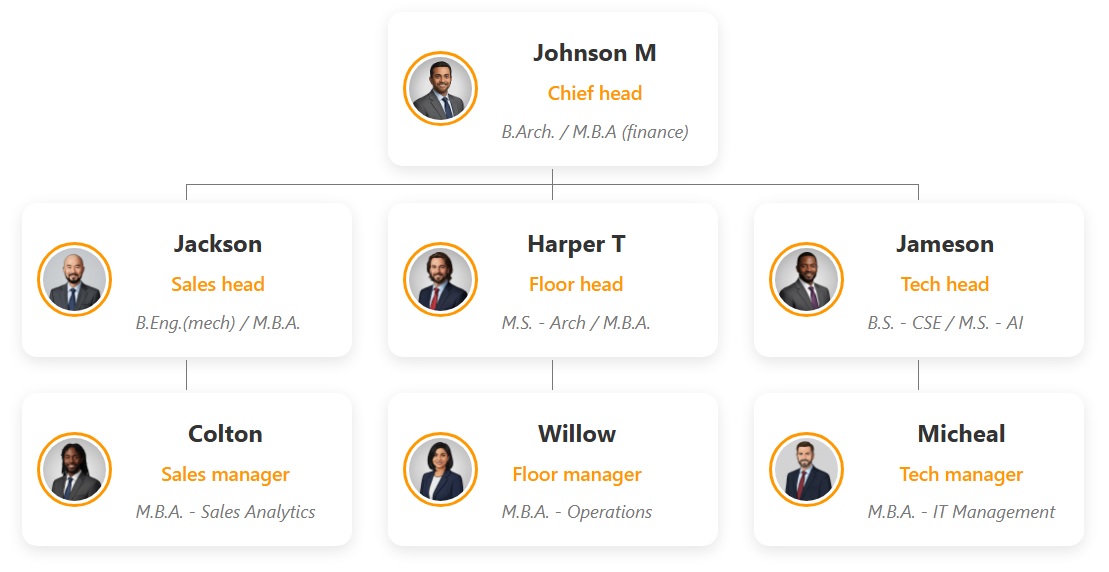Viewport: 1109px width, 572px height.
Task: Click the Floor manager's avatar photo
Action: (440, 470)
